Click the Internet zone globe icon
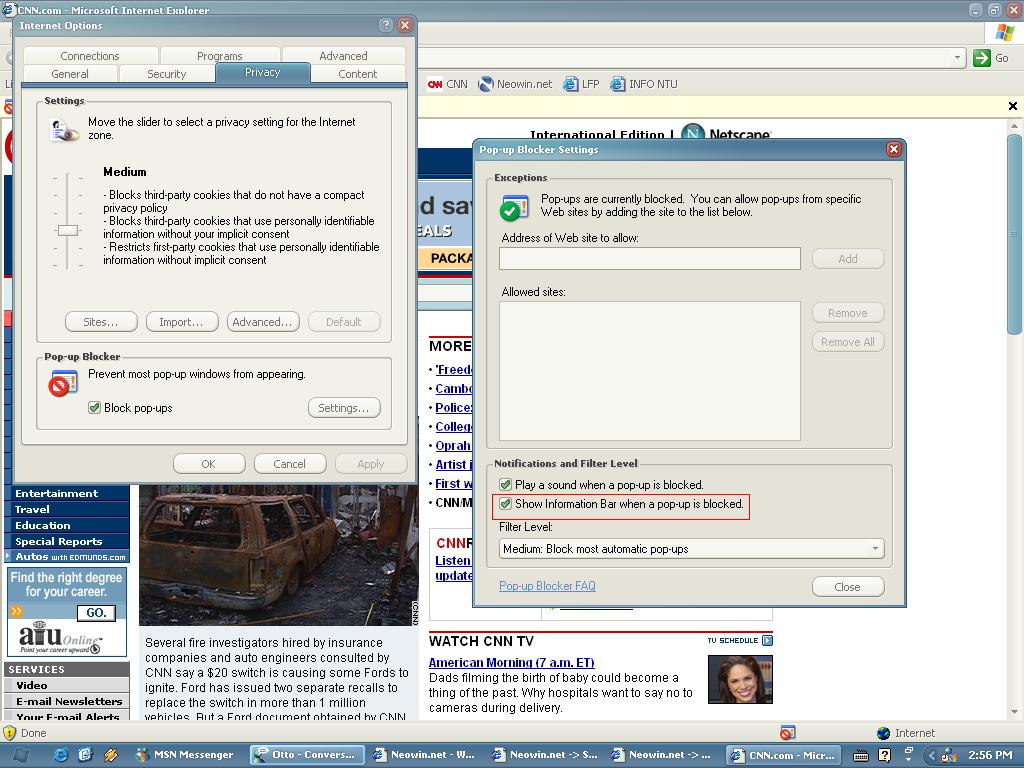The height and width of the screenshot is (768, 1024). [883, 733]
